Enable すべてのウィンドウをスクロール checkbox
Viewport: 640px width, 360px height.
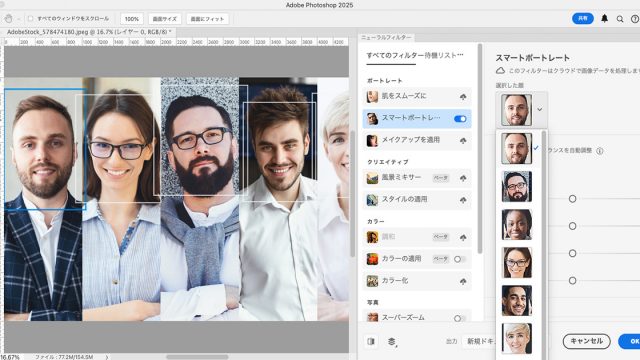click(30, 19)
